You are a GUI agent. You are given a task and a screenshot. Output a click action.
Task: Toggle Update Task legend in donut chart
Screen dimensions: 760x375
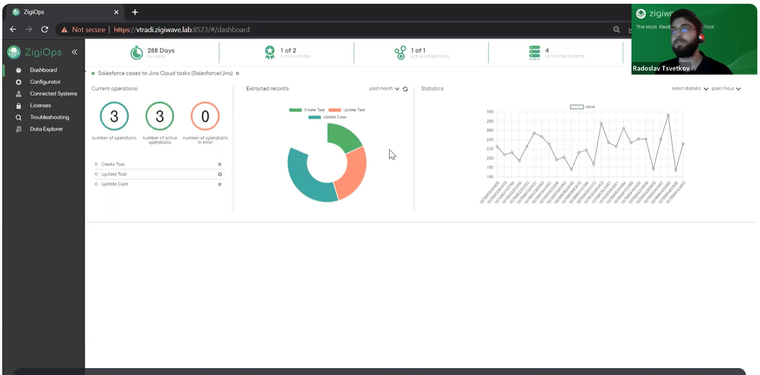(x=347, y=110)
